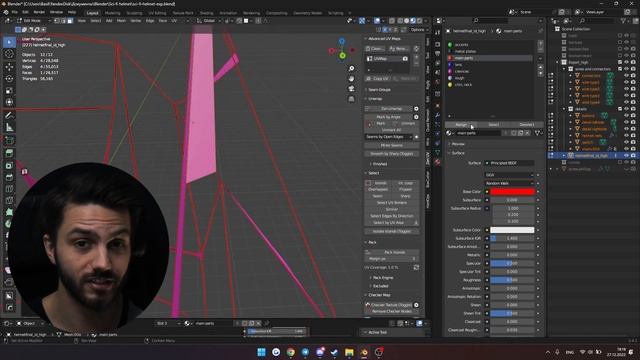Open the Material properties tab

[438, 162]
